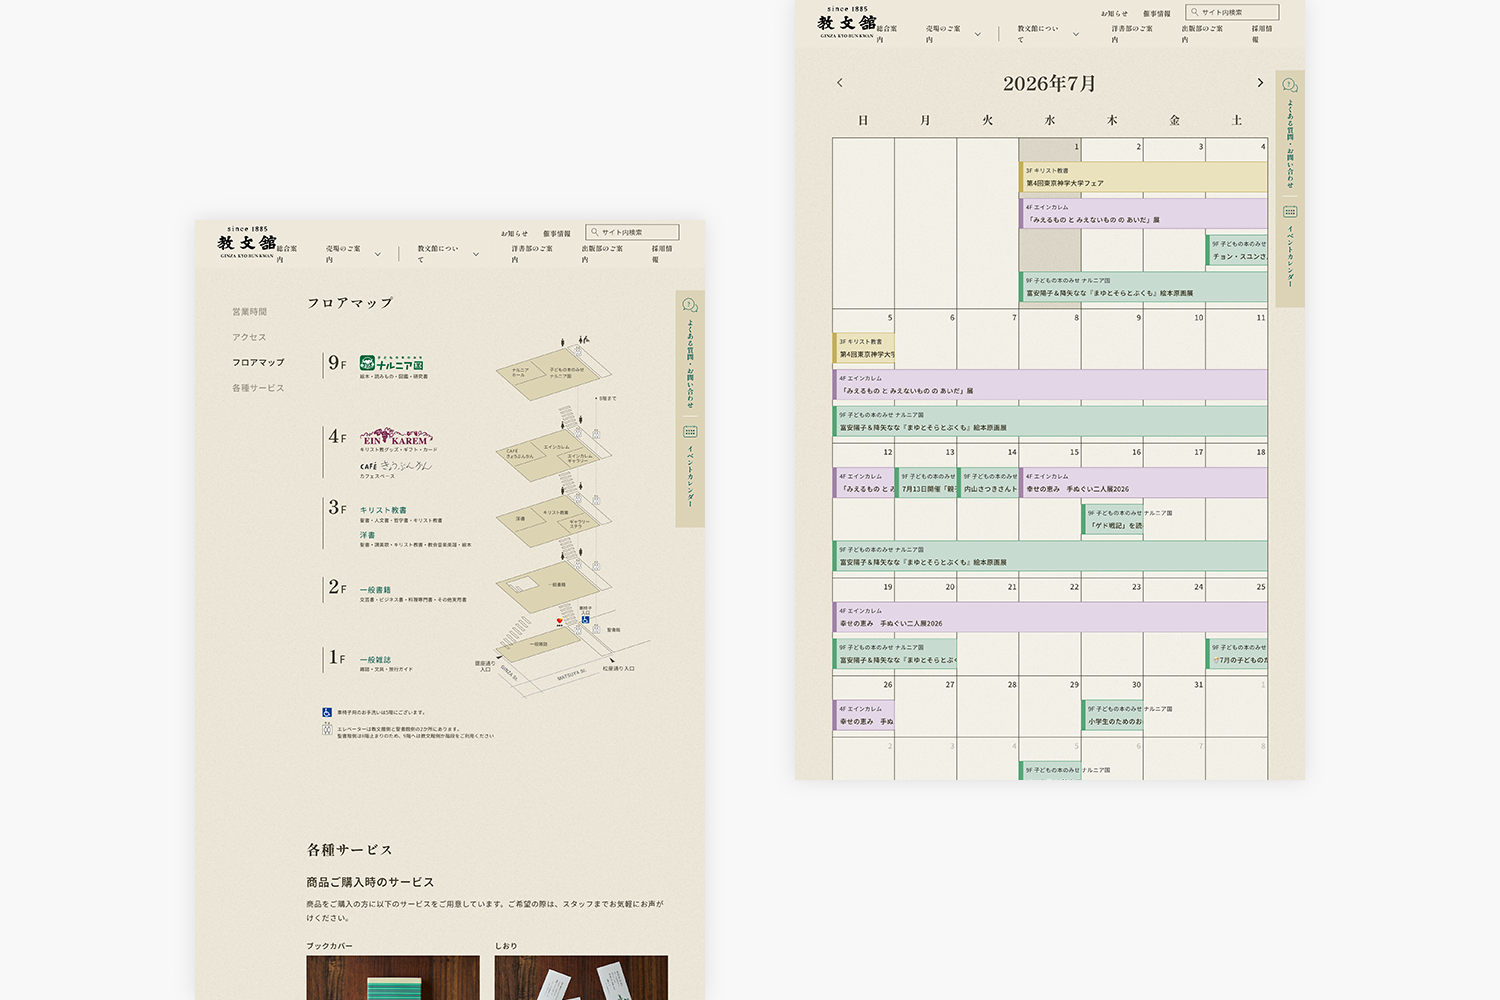
Task: Open event calendar icon on floor map page sidebar
Action: (x=690, y=432)
